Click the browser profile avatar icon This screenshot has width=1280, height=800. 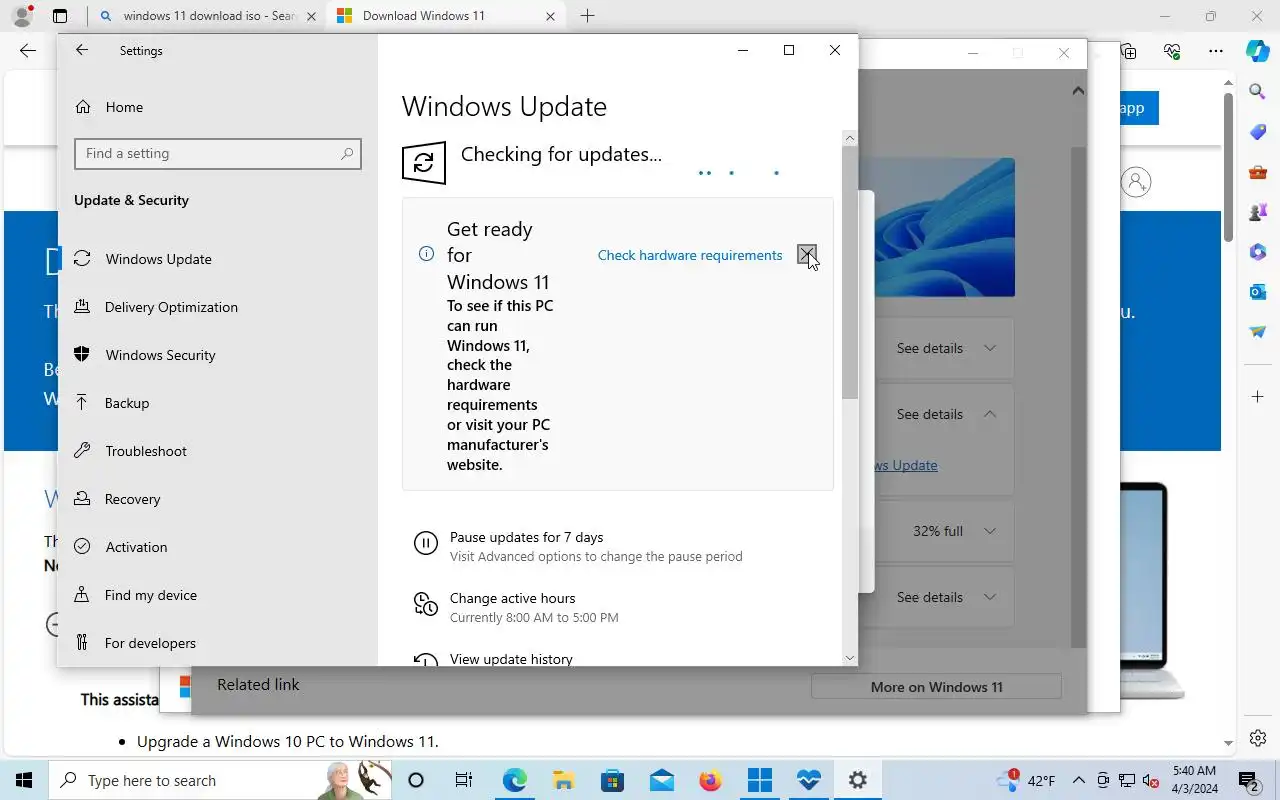pyautogui.click(x=21, y=16)
